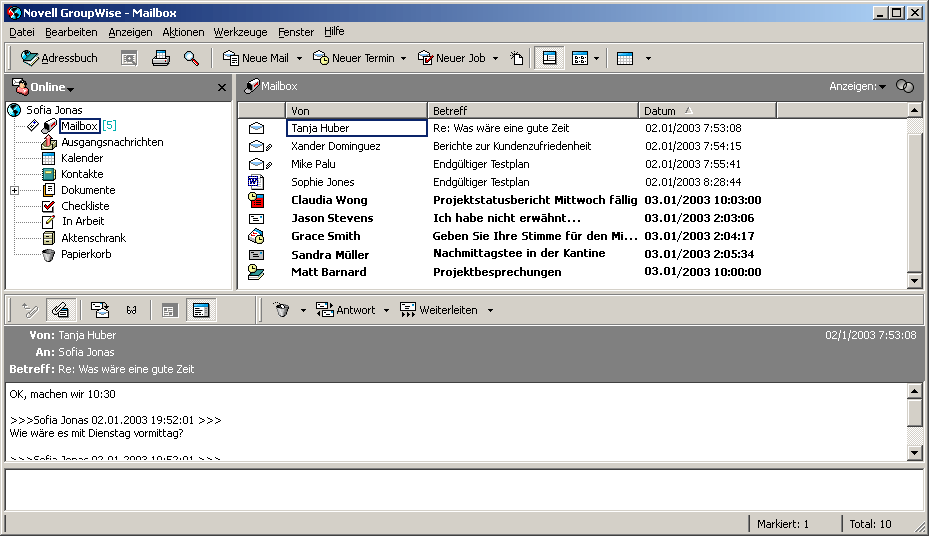Open the Fenster menu
The image size is (929, 536).
pyautogui.click(x=296, y=32)
